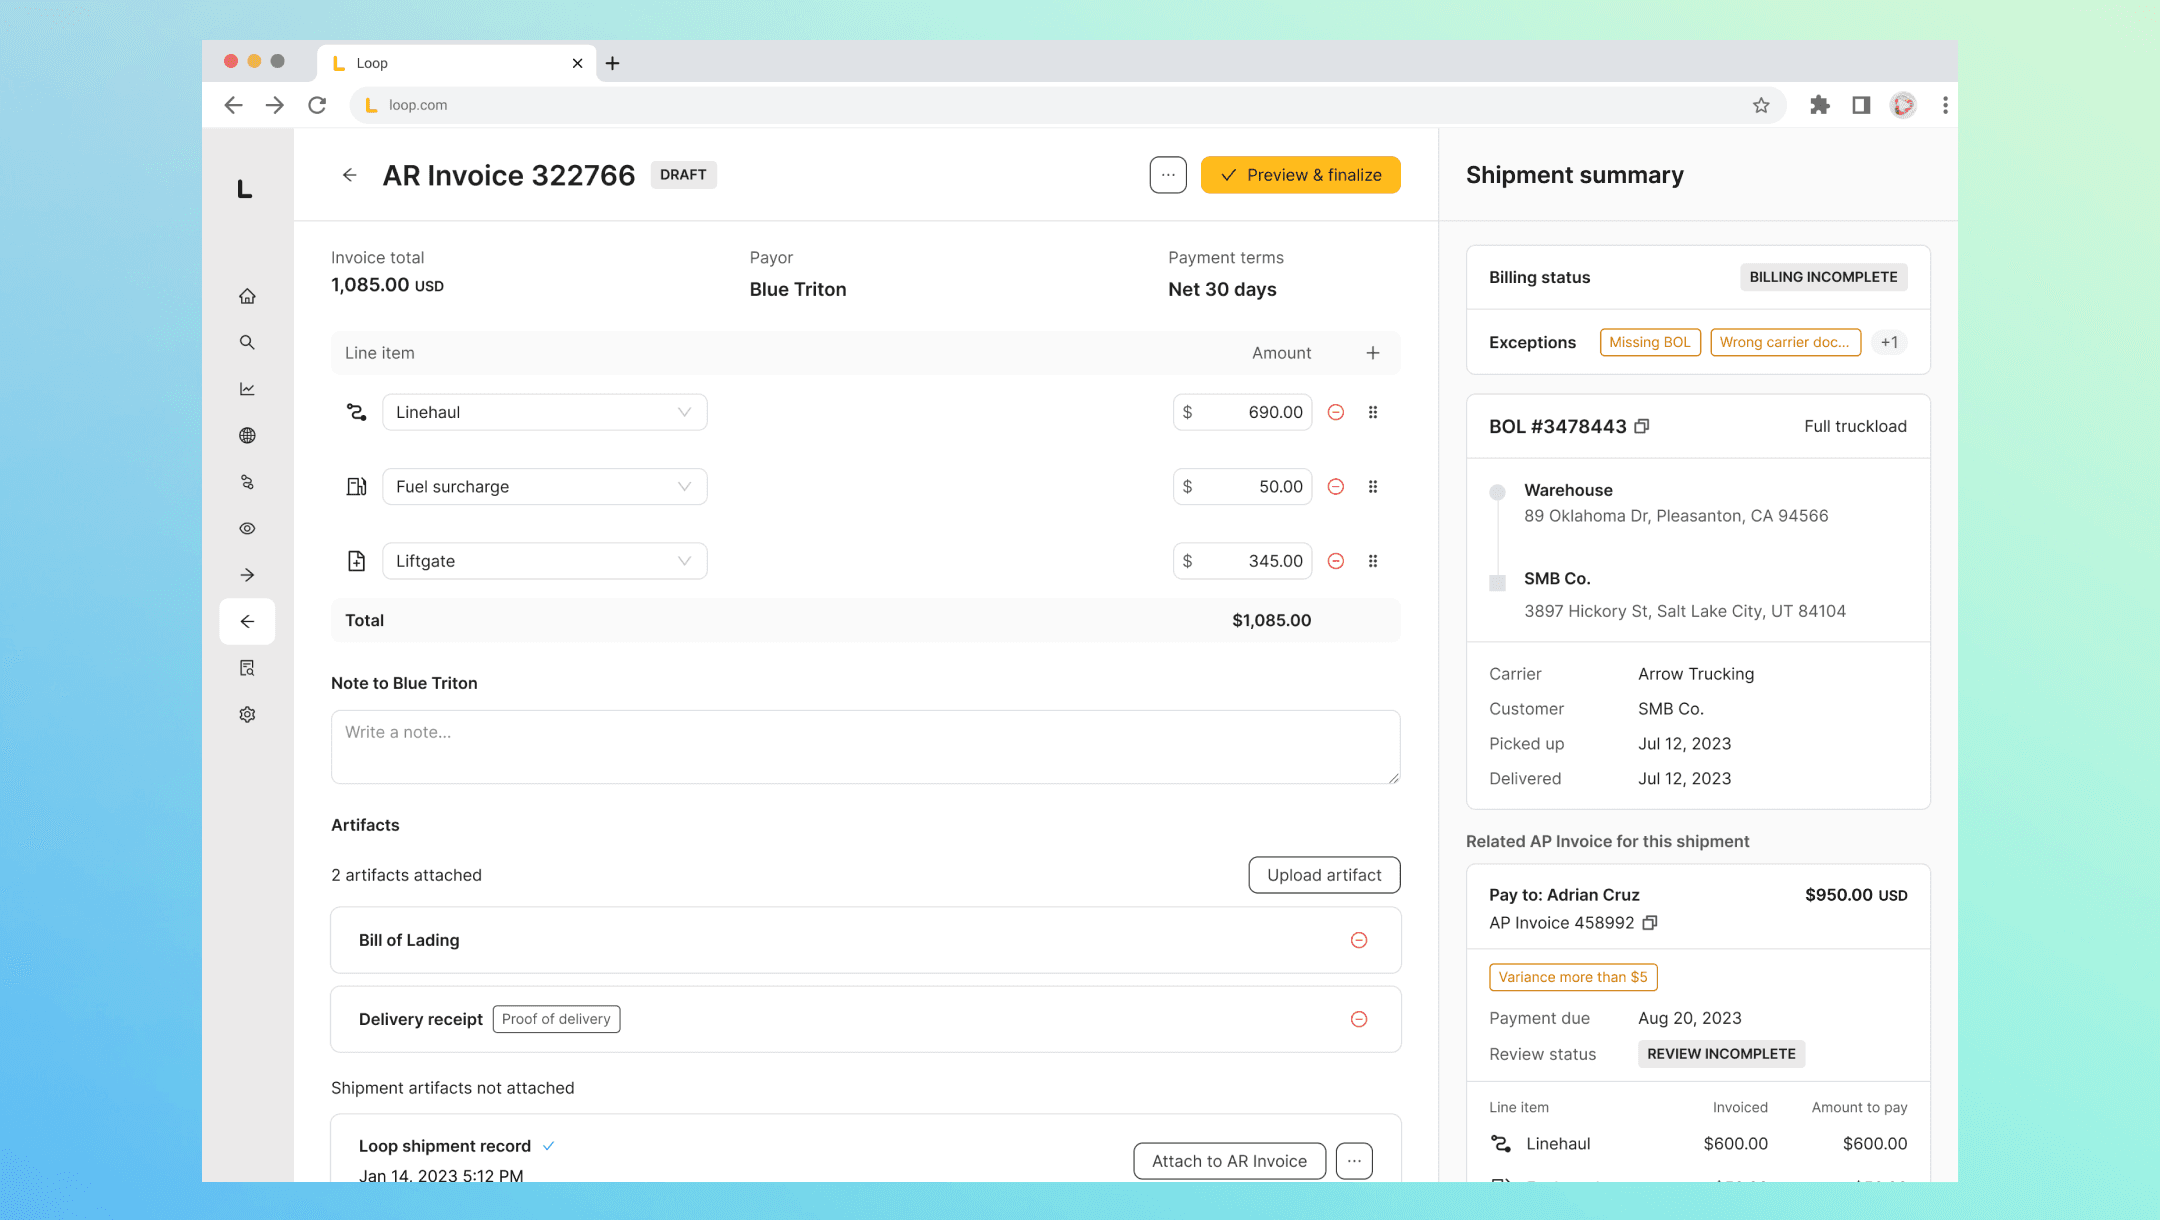Remove the Linehaul line item
Screen dimensions: 2160x1220
[1335, 412]
